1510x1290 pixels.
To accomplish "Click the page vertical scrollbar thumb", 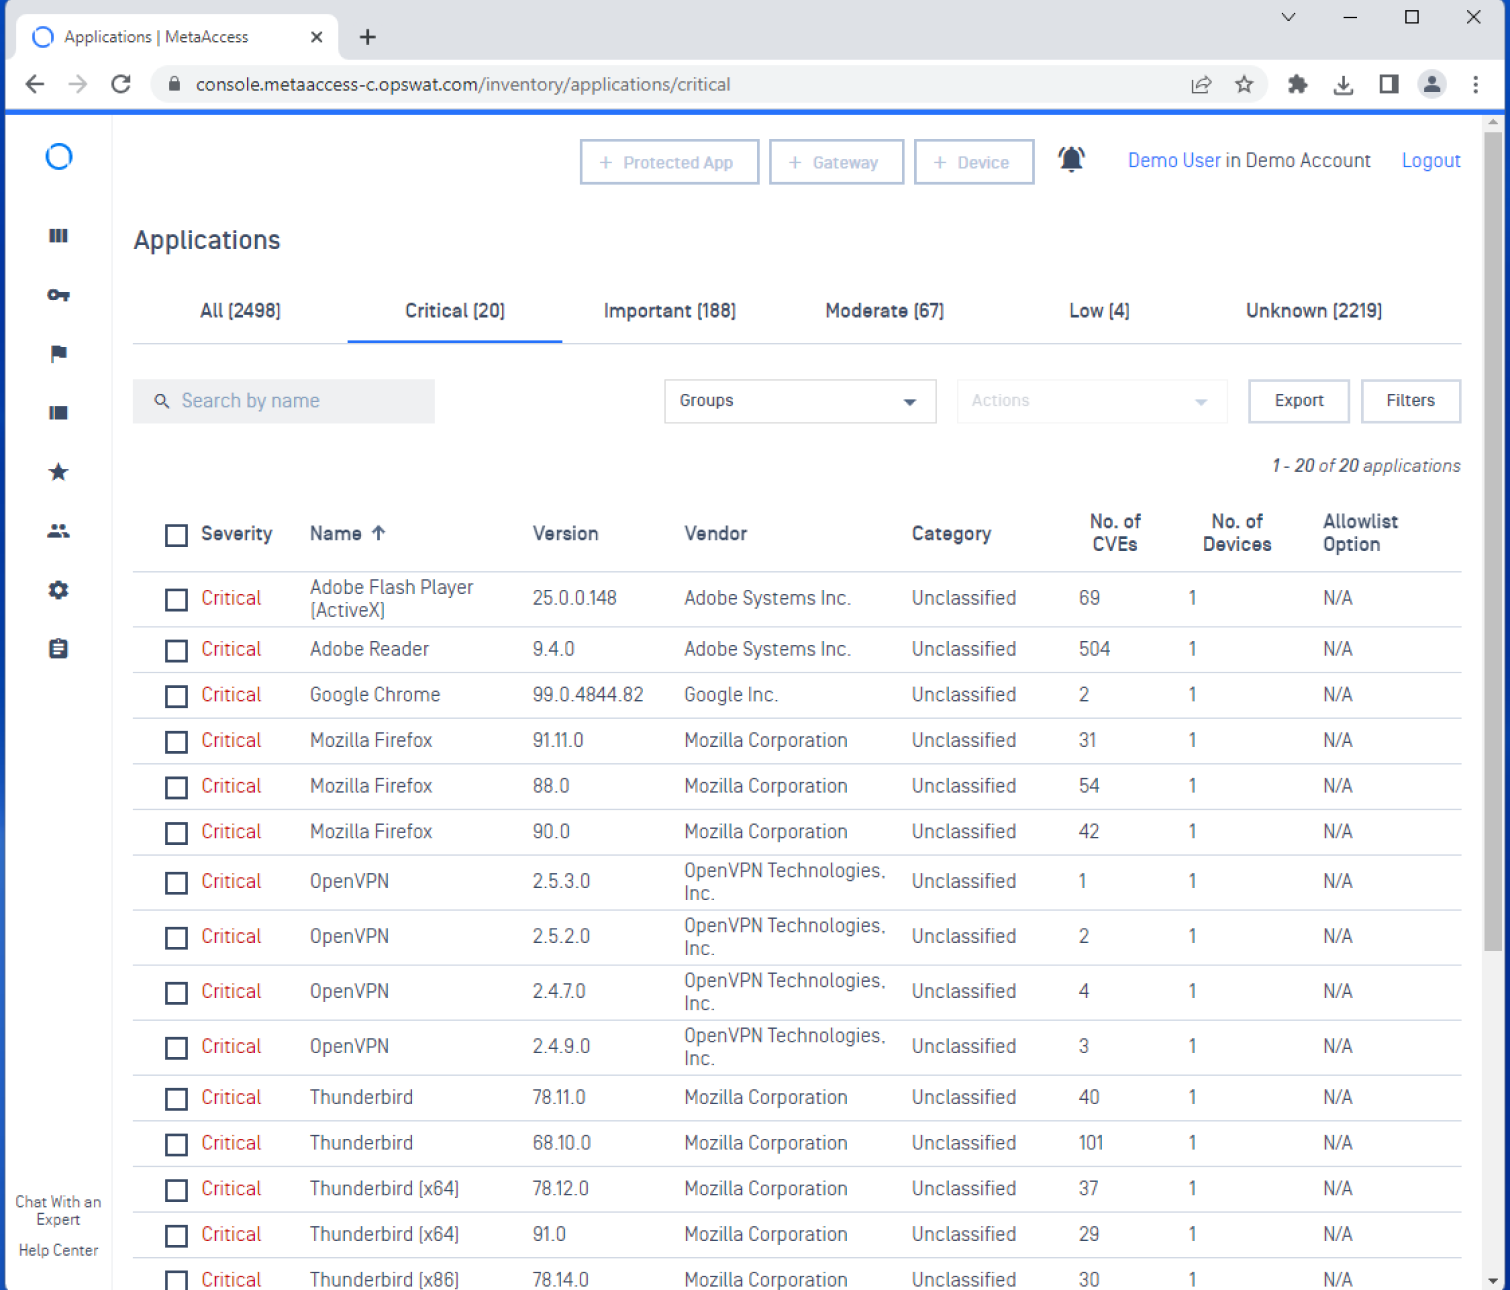I will pos(1493,540).
